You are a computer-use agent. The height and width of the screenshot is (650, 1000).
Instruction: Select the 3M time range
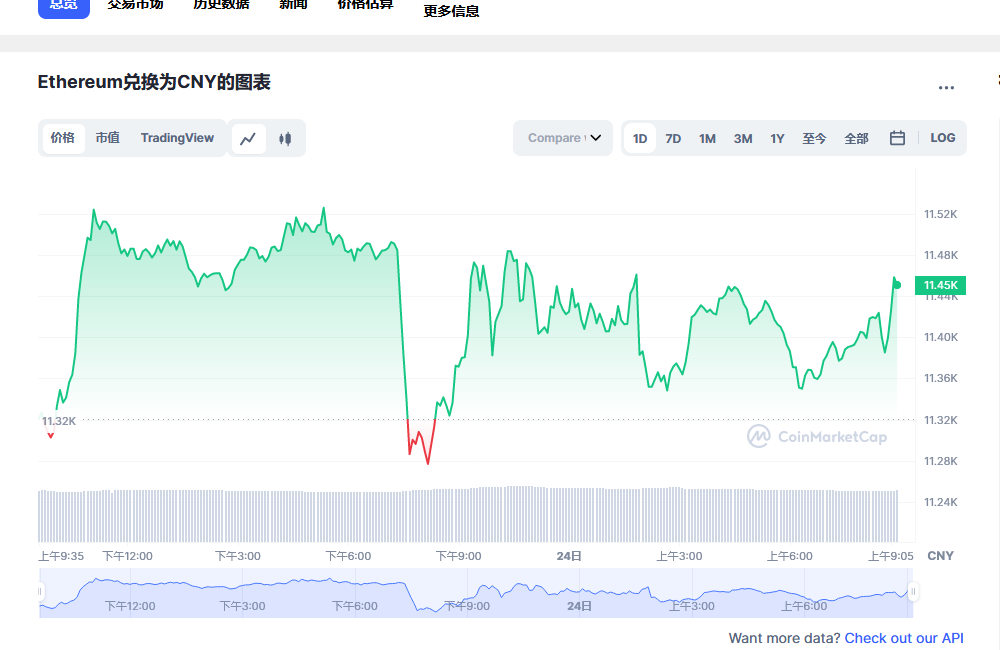pos(742,138)
